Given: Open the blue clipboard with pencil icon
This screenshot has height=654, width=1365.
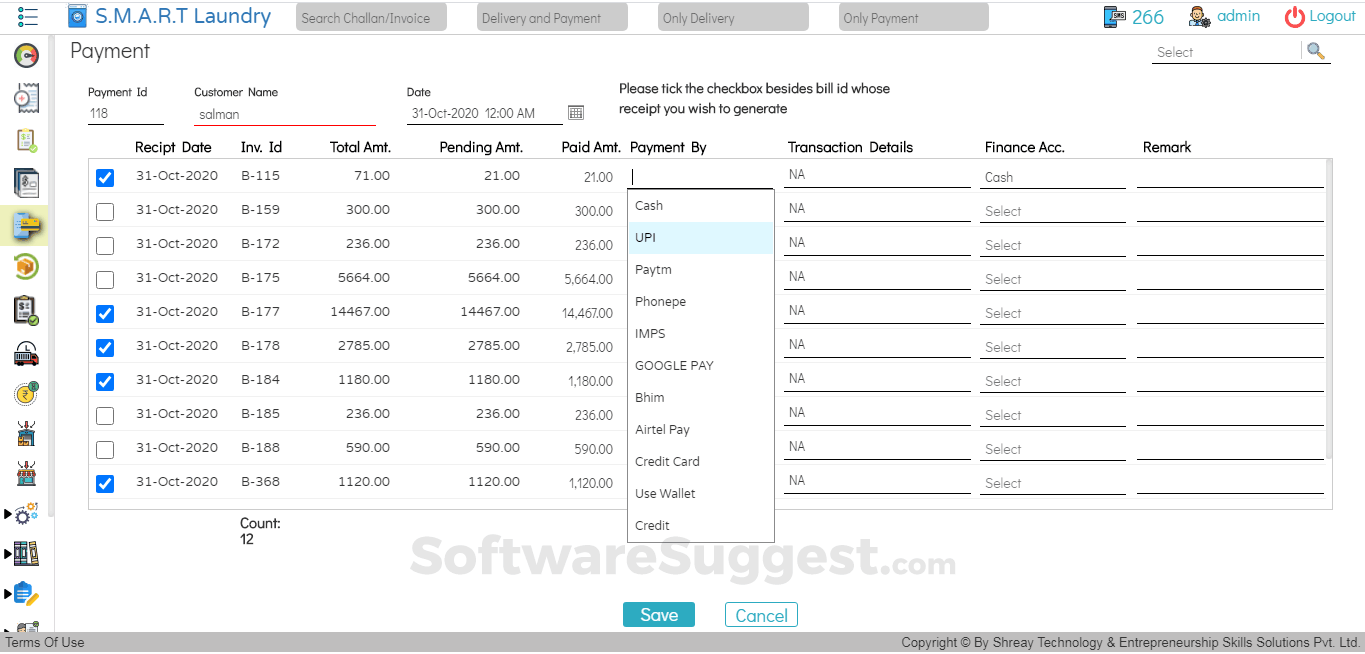Looking at the screenshot, I should coord(26,593).
